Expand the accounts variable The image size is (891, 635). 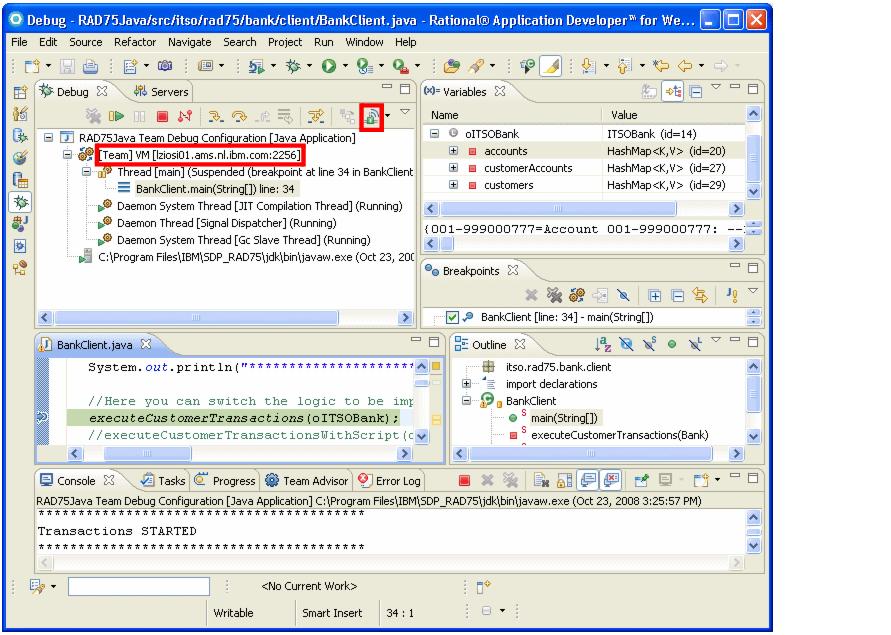coord(453,151)
